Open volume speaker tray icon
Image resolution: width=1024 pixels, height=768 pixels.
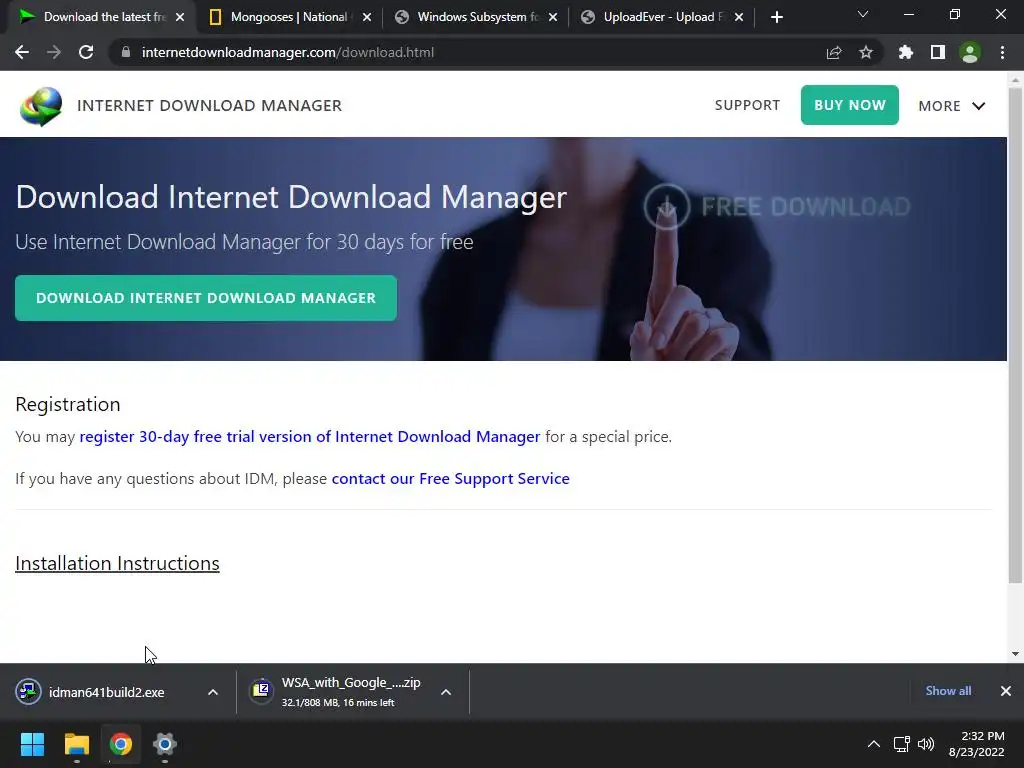pos(925,744)
